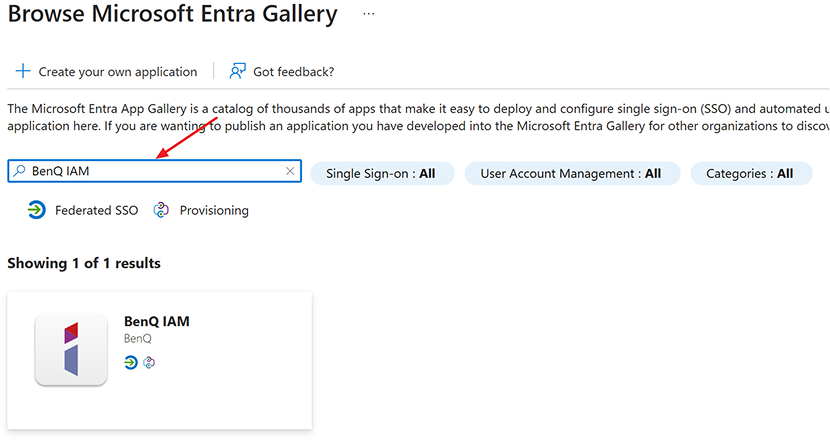Viewport: 830px width, 446px height.
Task: Click the Provisioning label text
Action: (214, 211)
